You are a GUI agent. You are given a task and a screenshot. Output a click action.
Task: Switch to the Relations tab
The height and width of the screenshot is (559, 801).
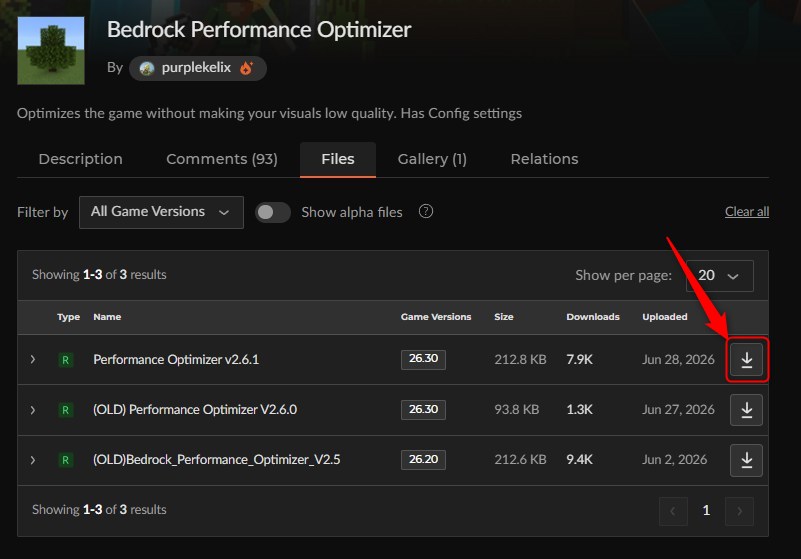point(545,159)
